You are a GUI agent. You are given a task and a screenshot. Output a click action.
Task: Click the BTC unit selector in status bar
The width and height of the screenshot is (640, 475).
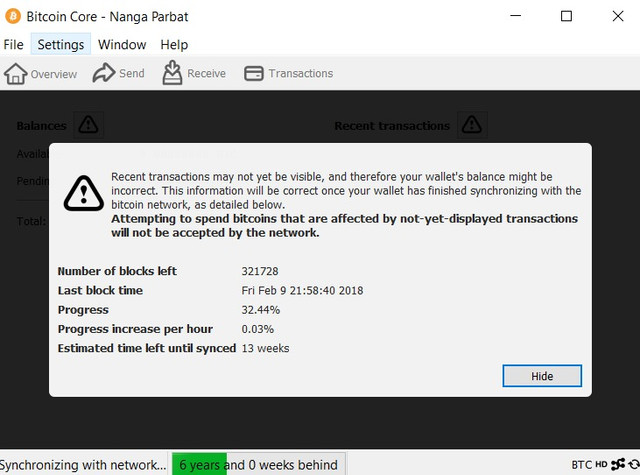tap(582, 464)
